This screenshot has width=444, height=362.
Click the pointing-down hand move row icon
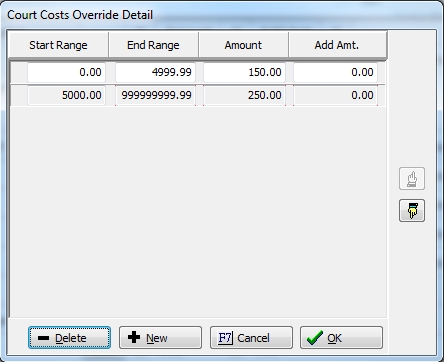pos(412,211)
